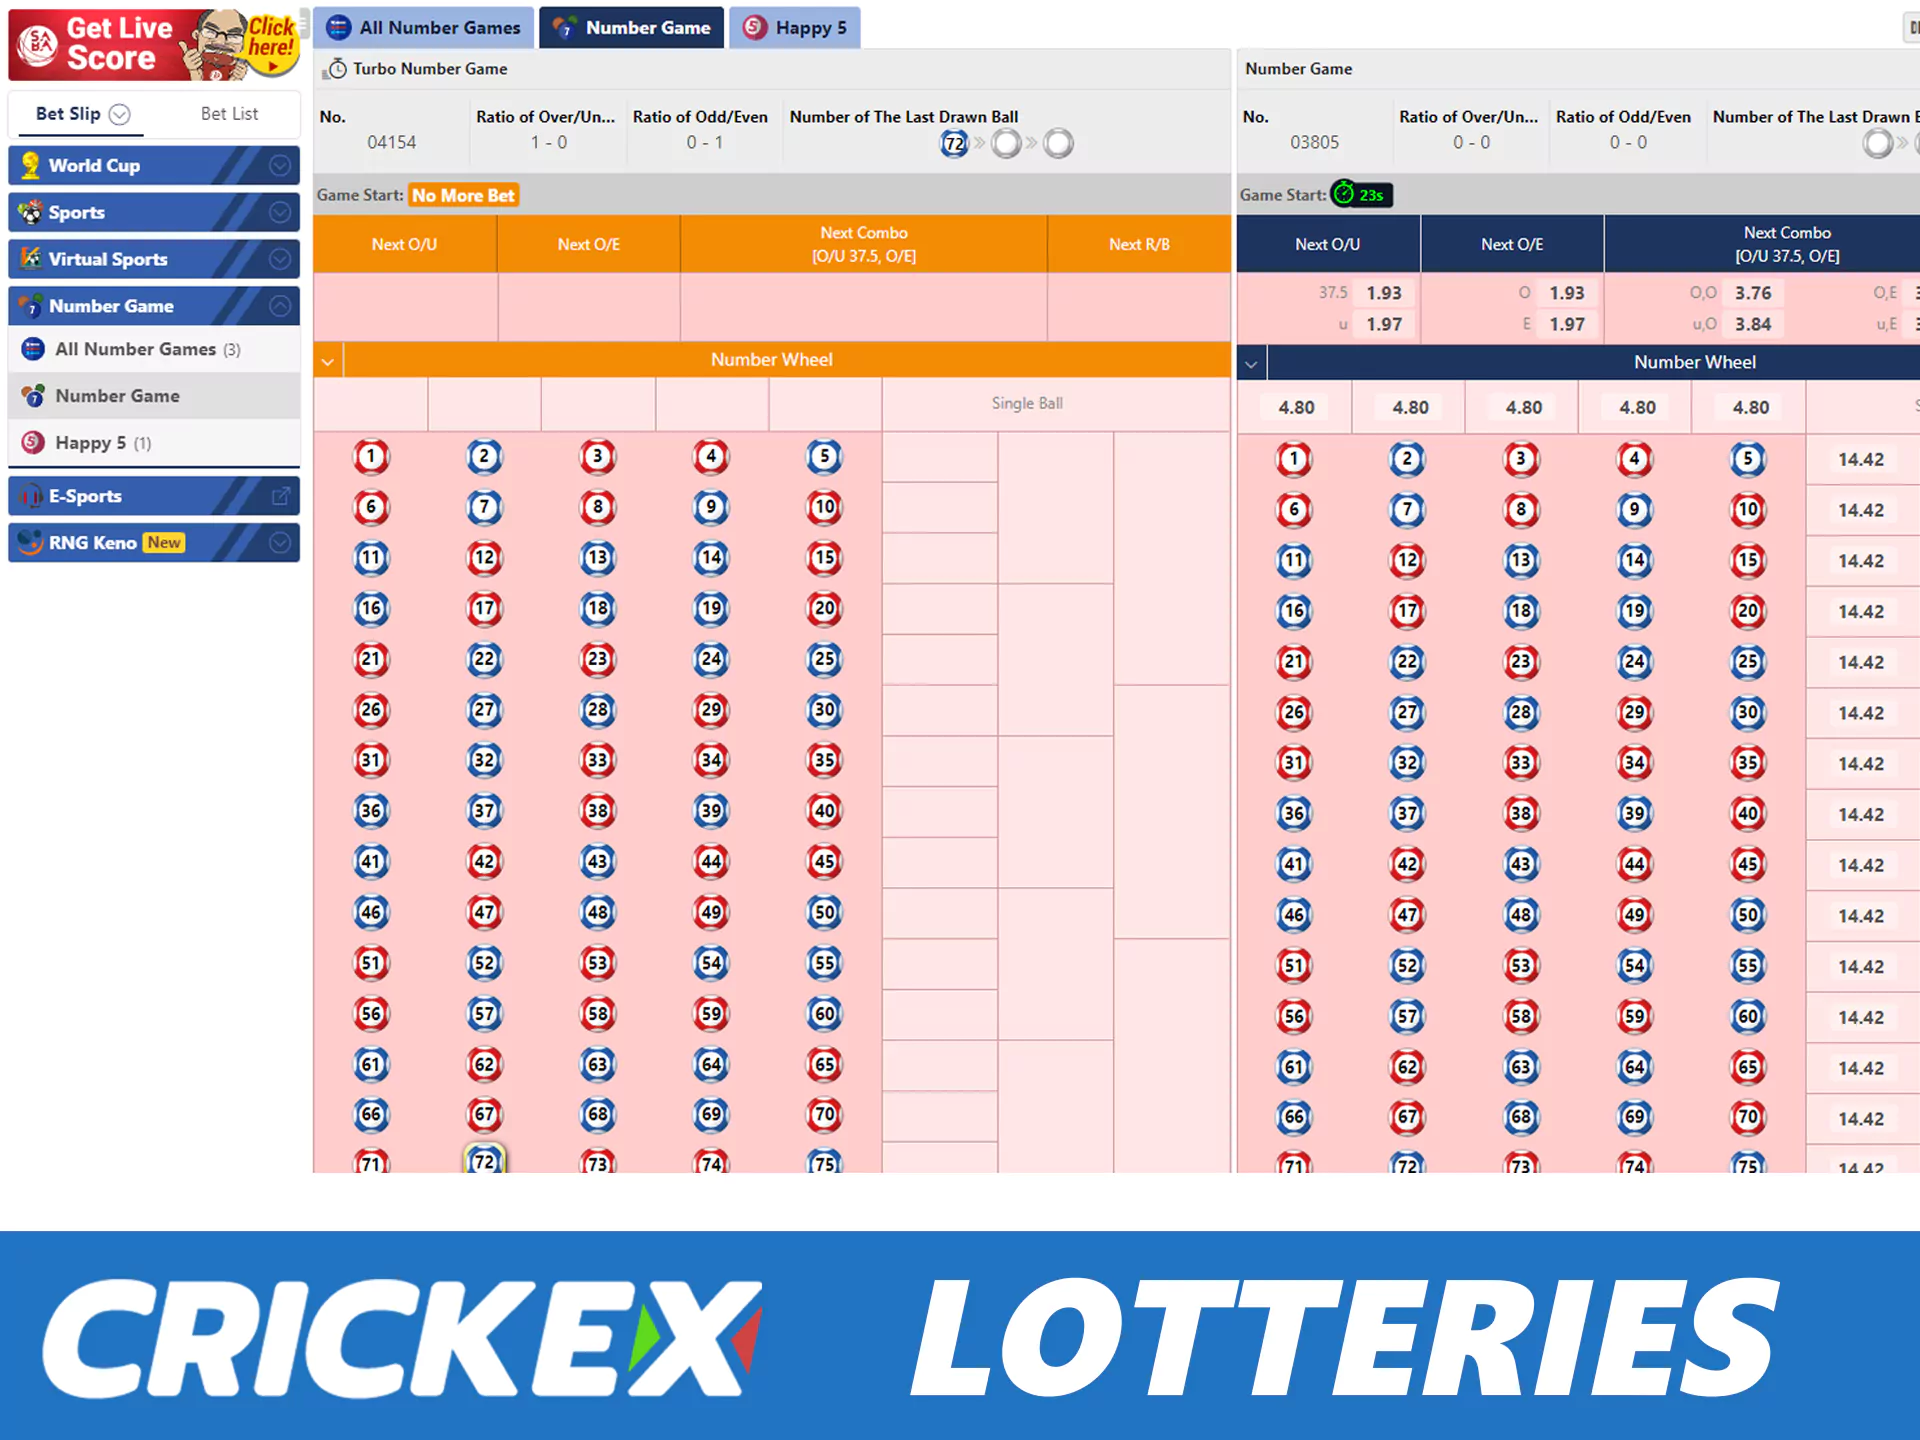This screenshot has width=1920, height=1440.
Task: Switch to the Number Game tab
Action: (x=632, y=28)
